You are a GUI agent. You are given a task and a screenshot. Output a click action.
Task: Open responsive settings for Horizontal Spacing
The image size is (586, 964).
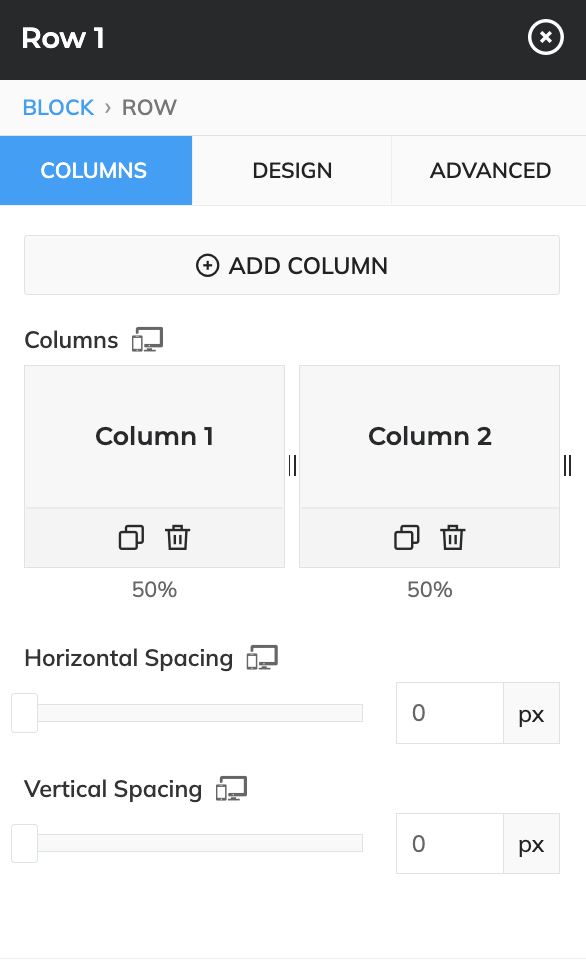(263, 658)
